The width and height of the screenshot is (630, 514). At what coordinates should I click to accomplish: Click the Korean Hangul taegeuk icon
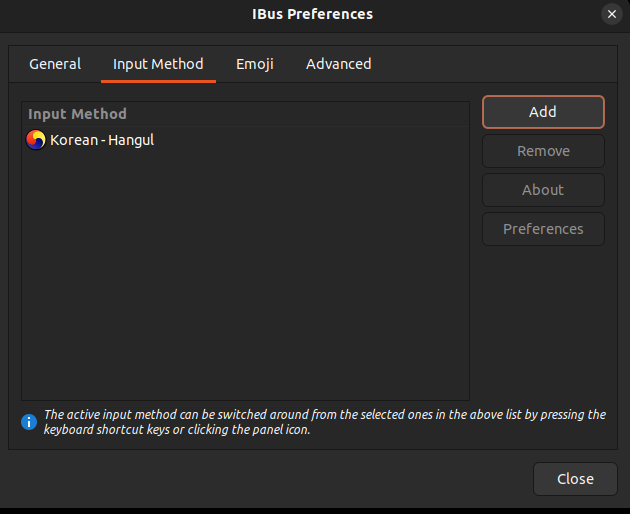35,140
